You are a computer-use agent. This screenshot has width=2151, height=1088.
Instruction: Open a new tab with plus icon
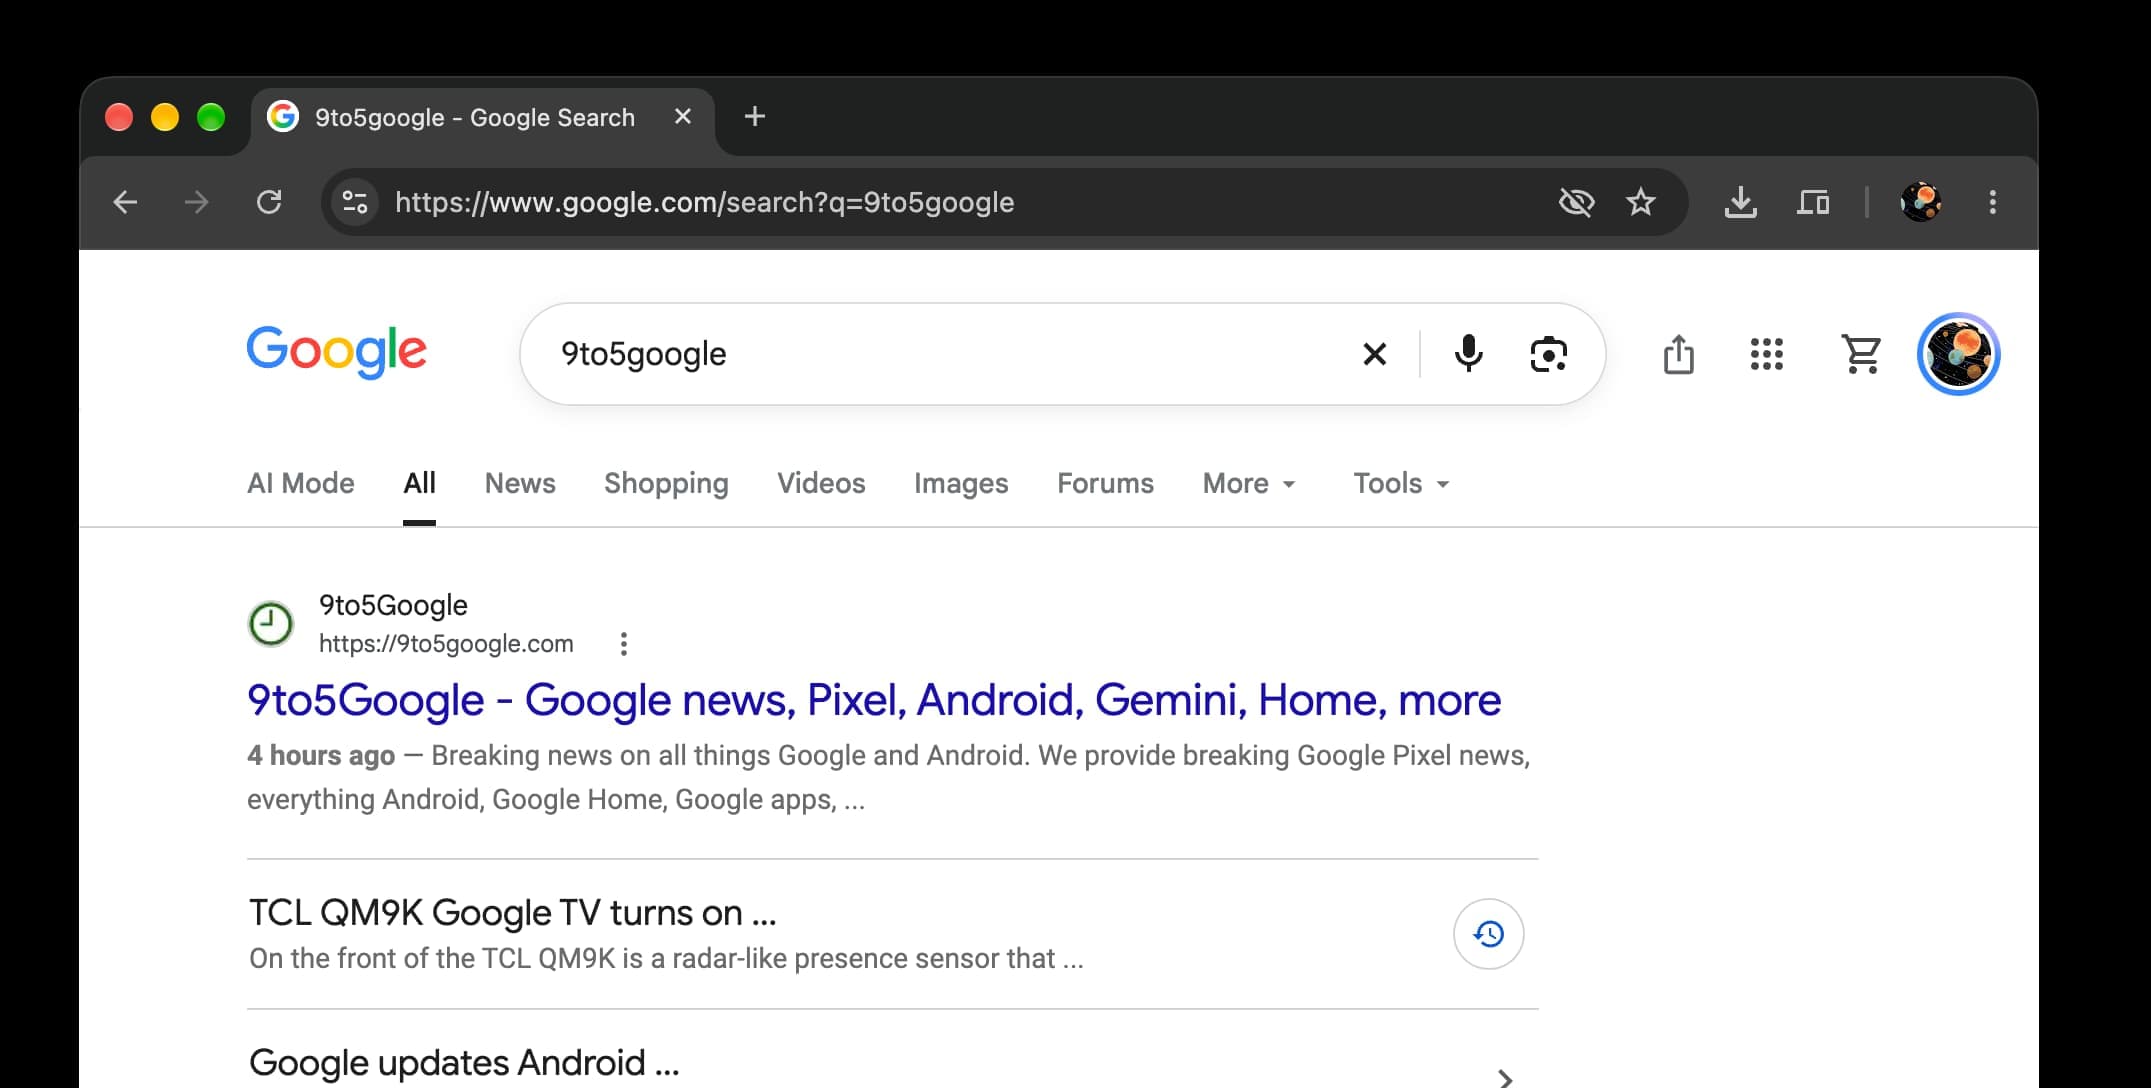click(x=755, y=117)
